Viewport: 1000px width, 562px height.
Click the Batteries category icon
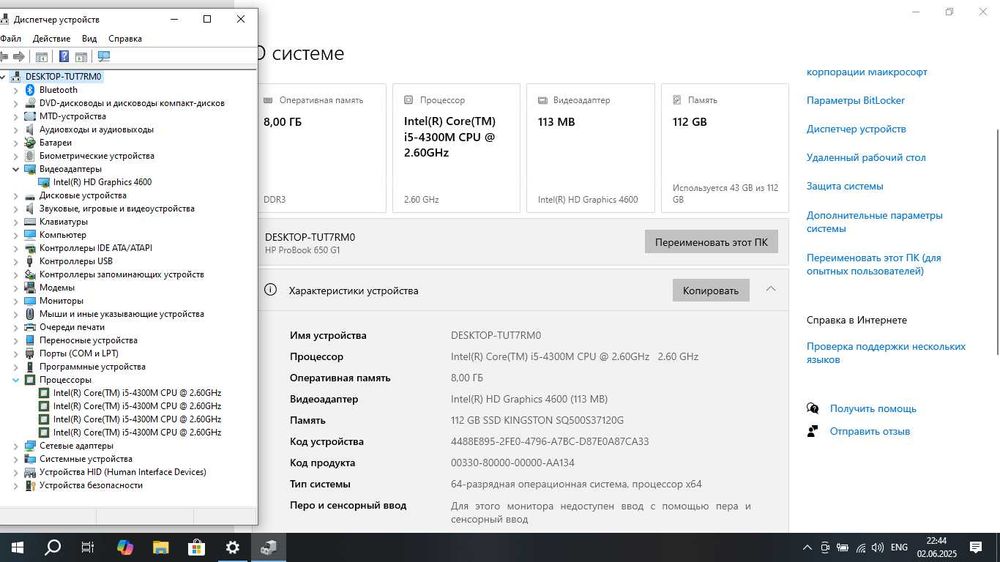(30, 143)
